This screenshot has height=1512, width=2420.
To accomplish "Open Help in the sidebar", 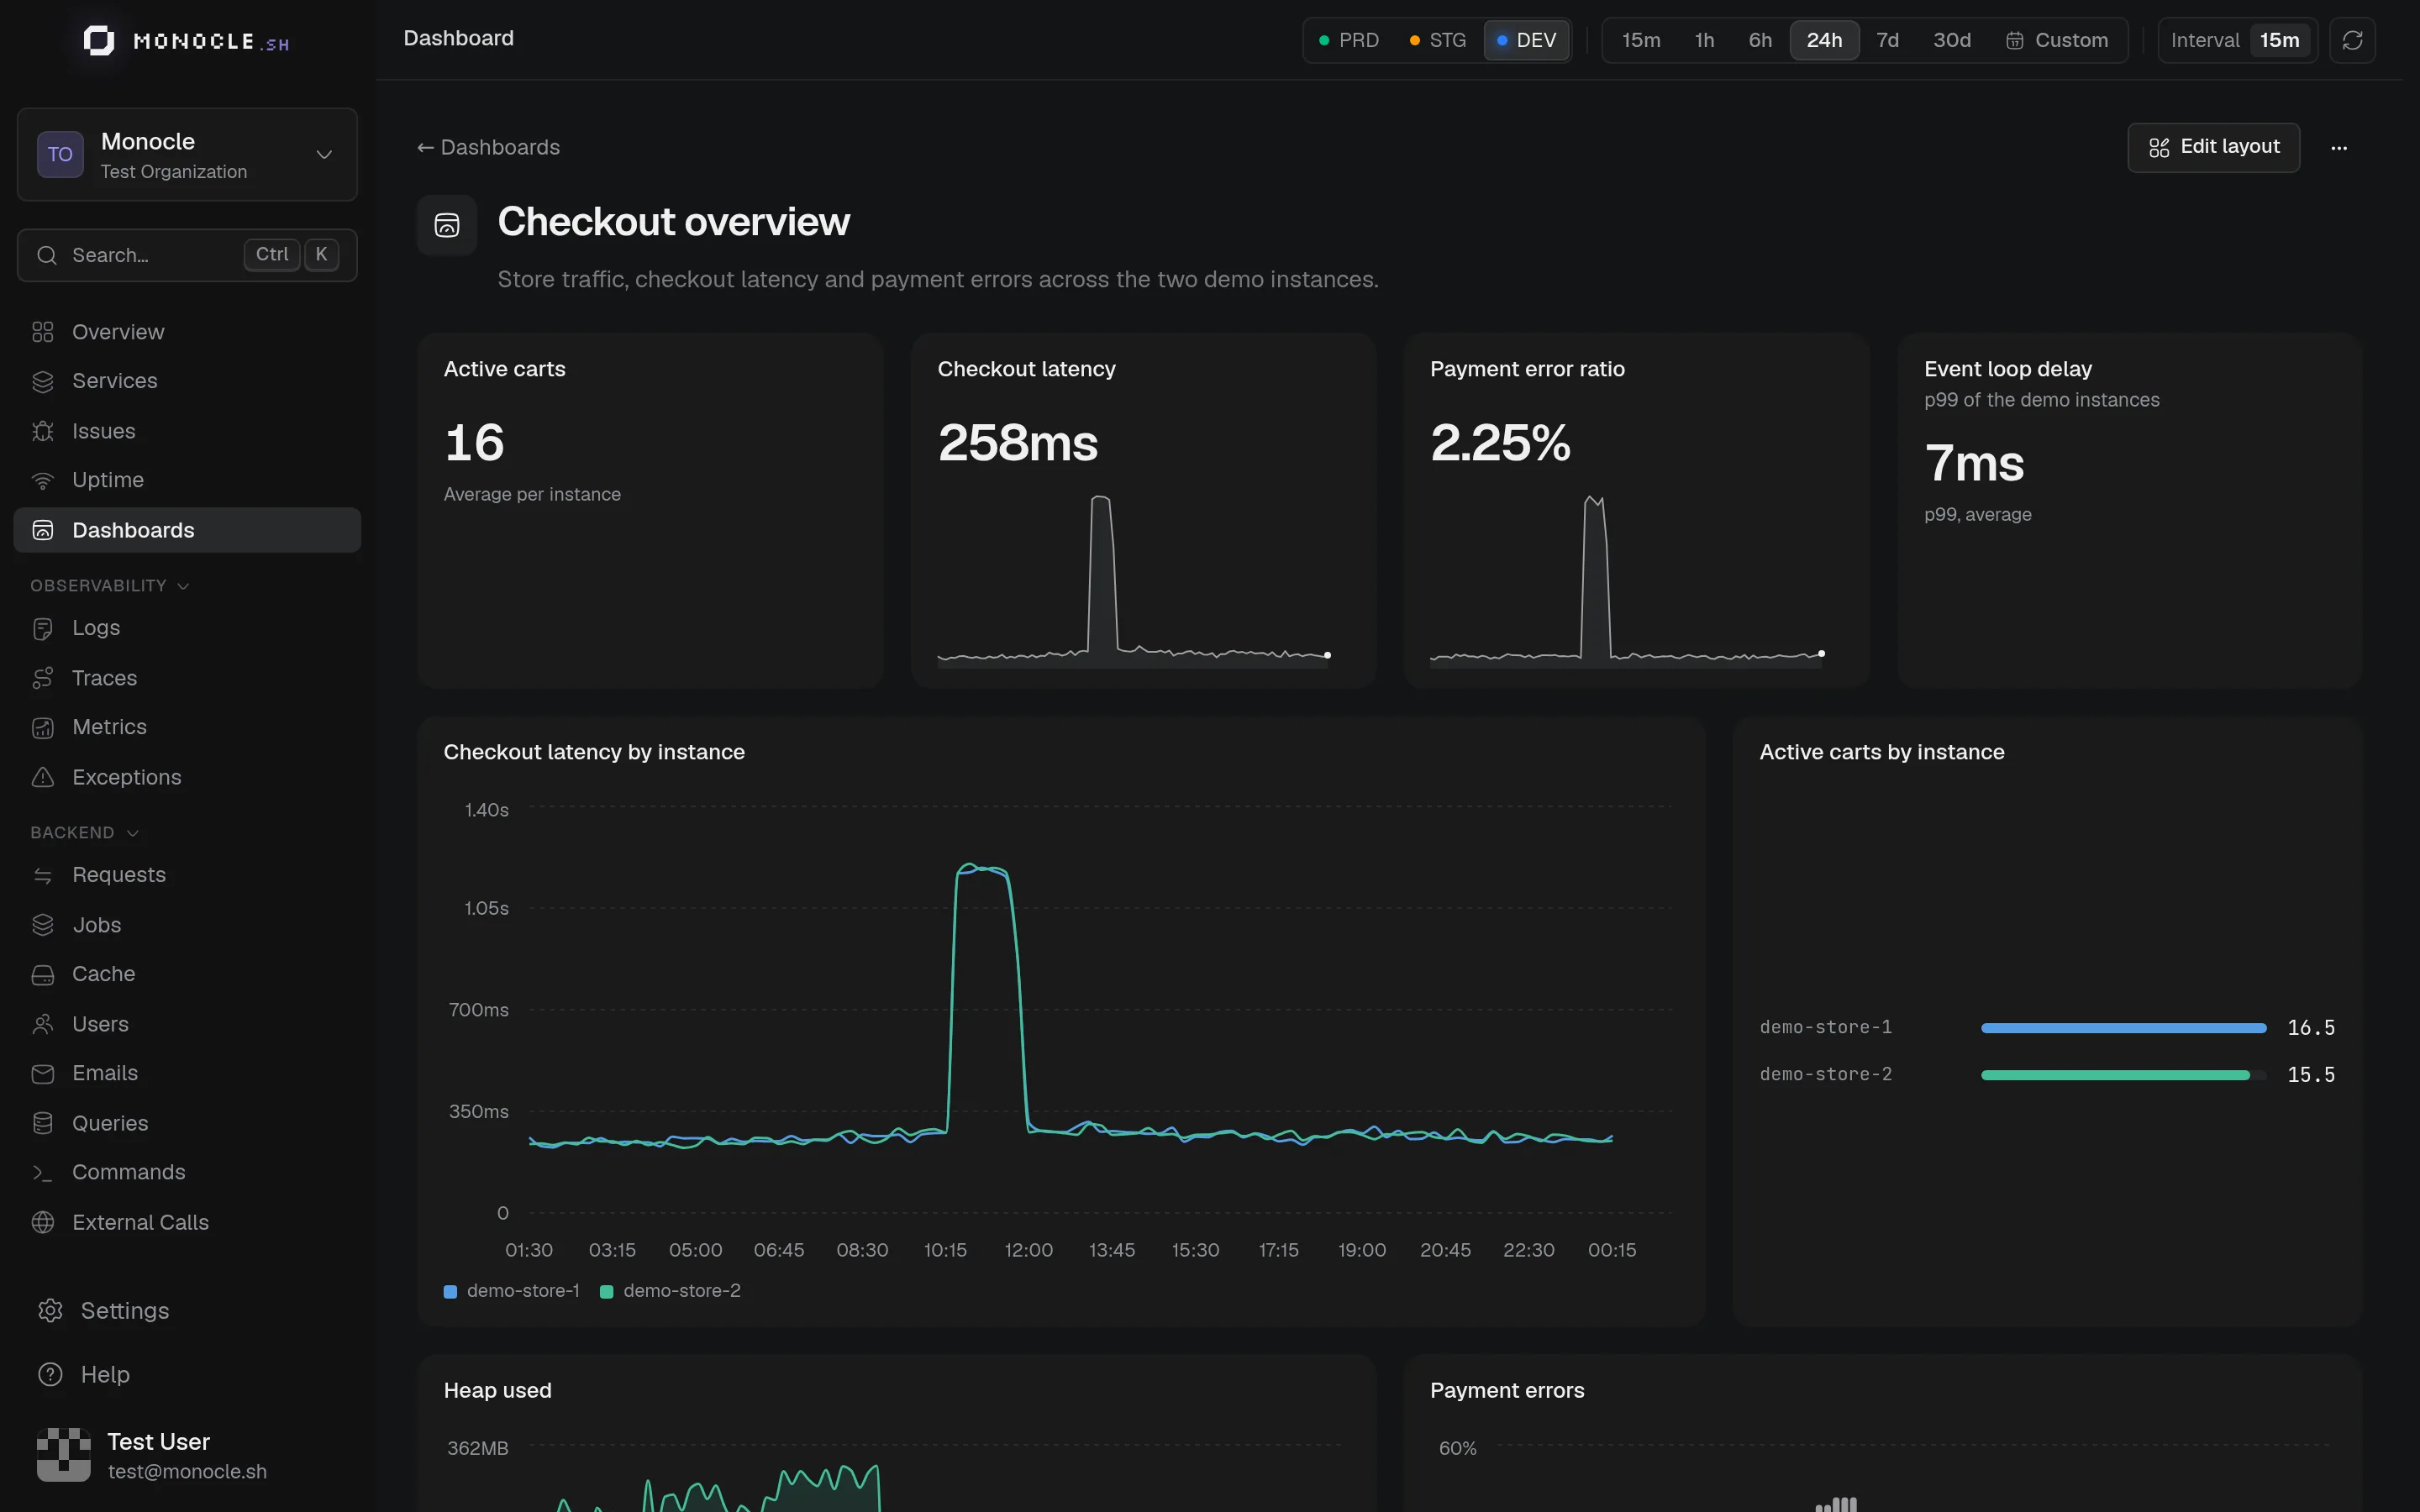I will pos(187,1375).
